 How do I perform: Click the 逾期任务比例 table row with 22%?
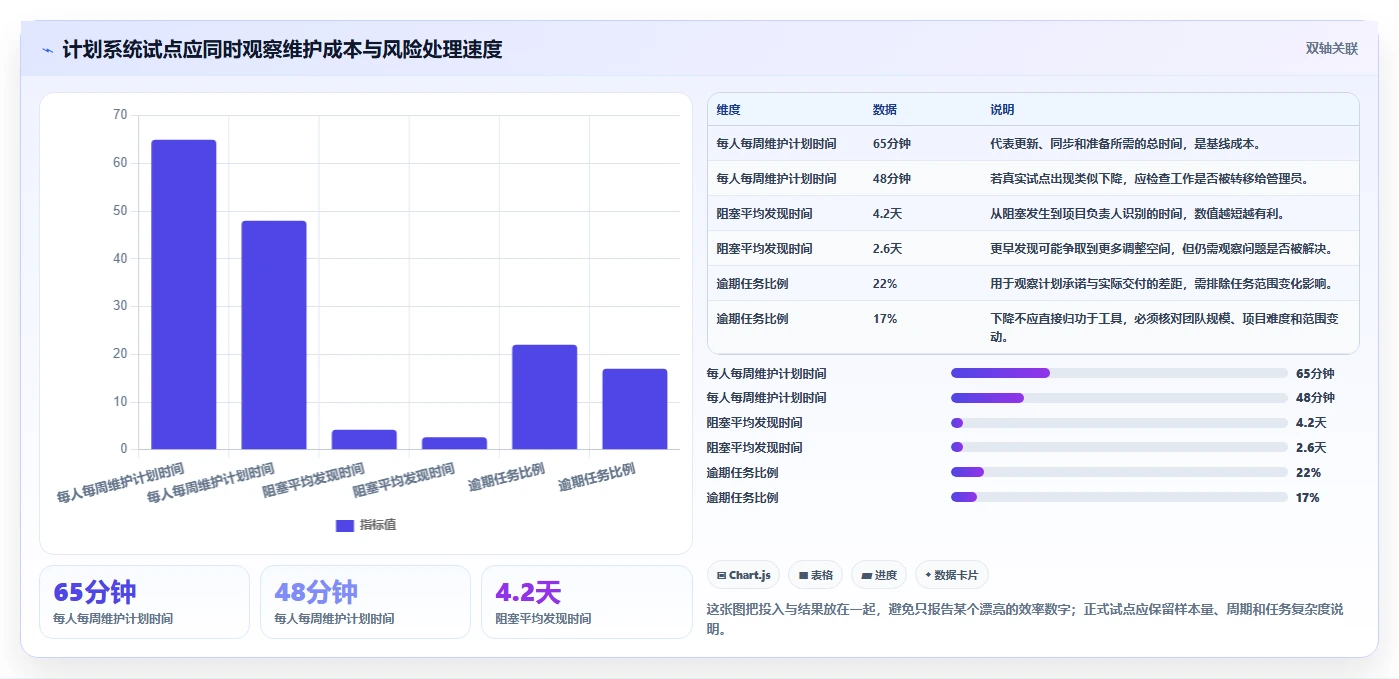pos(1033,284)
